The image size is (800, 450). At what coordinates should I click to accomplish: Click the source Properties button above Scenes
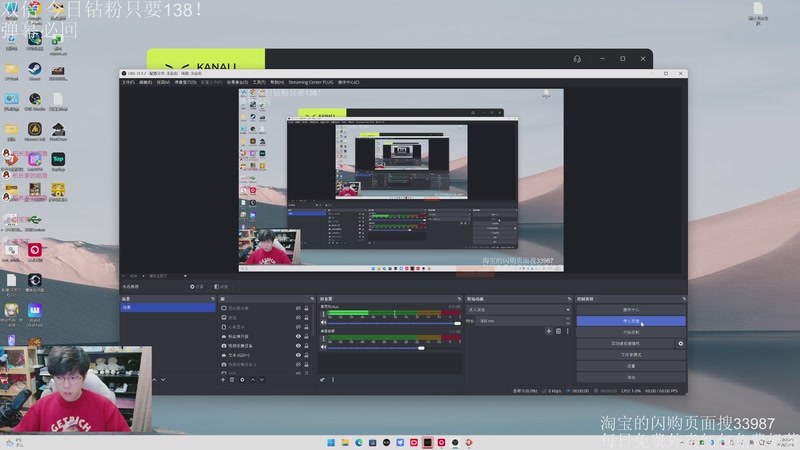pos(196,287)
